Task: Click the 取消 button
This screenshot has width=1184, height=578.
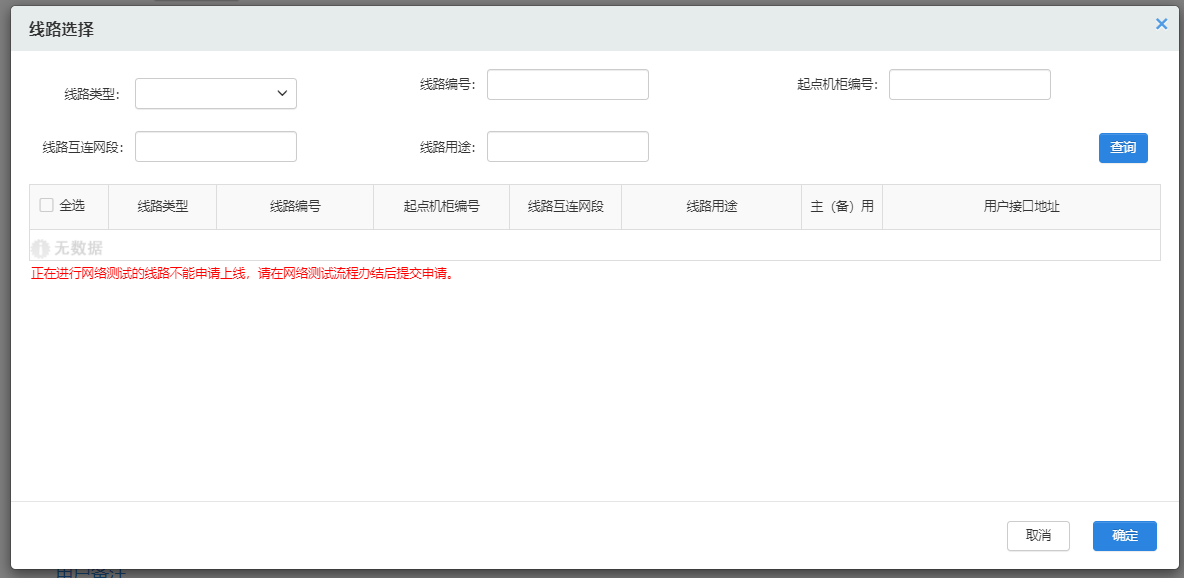Action: [x=1038, y=536]
